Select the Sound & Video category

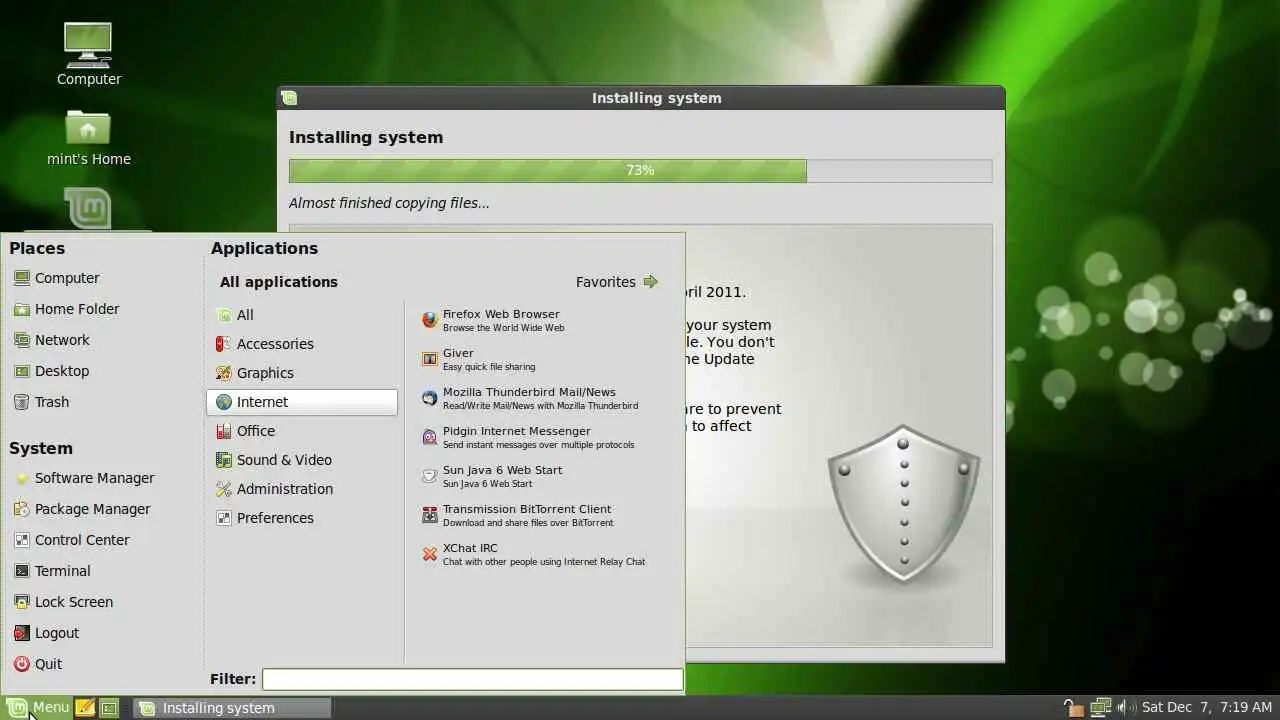pos(302,460)
